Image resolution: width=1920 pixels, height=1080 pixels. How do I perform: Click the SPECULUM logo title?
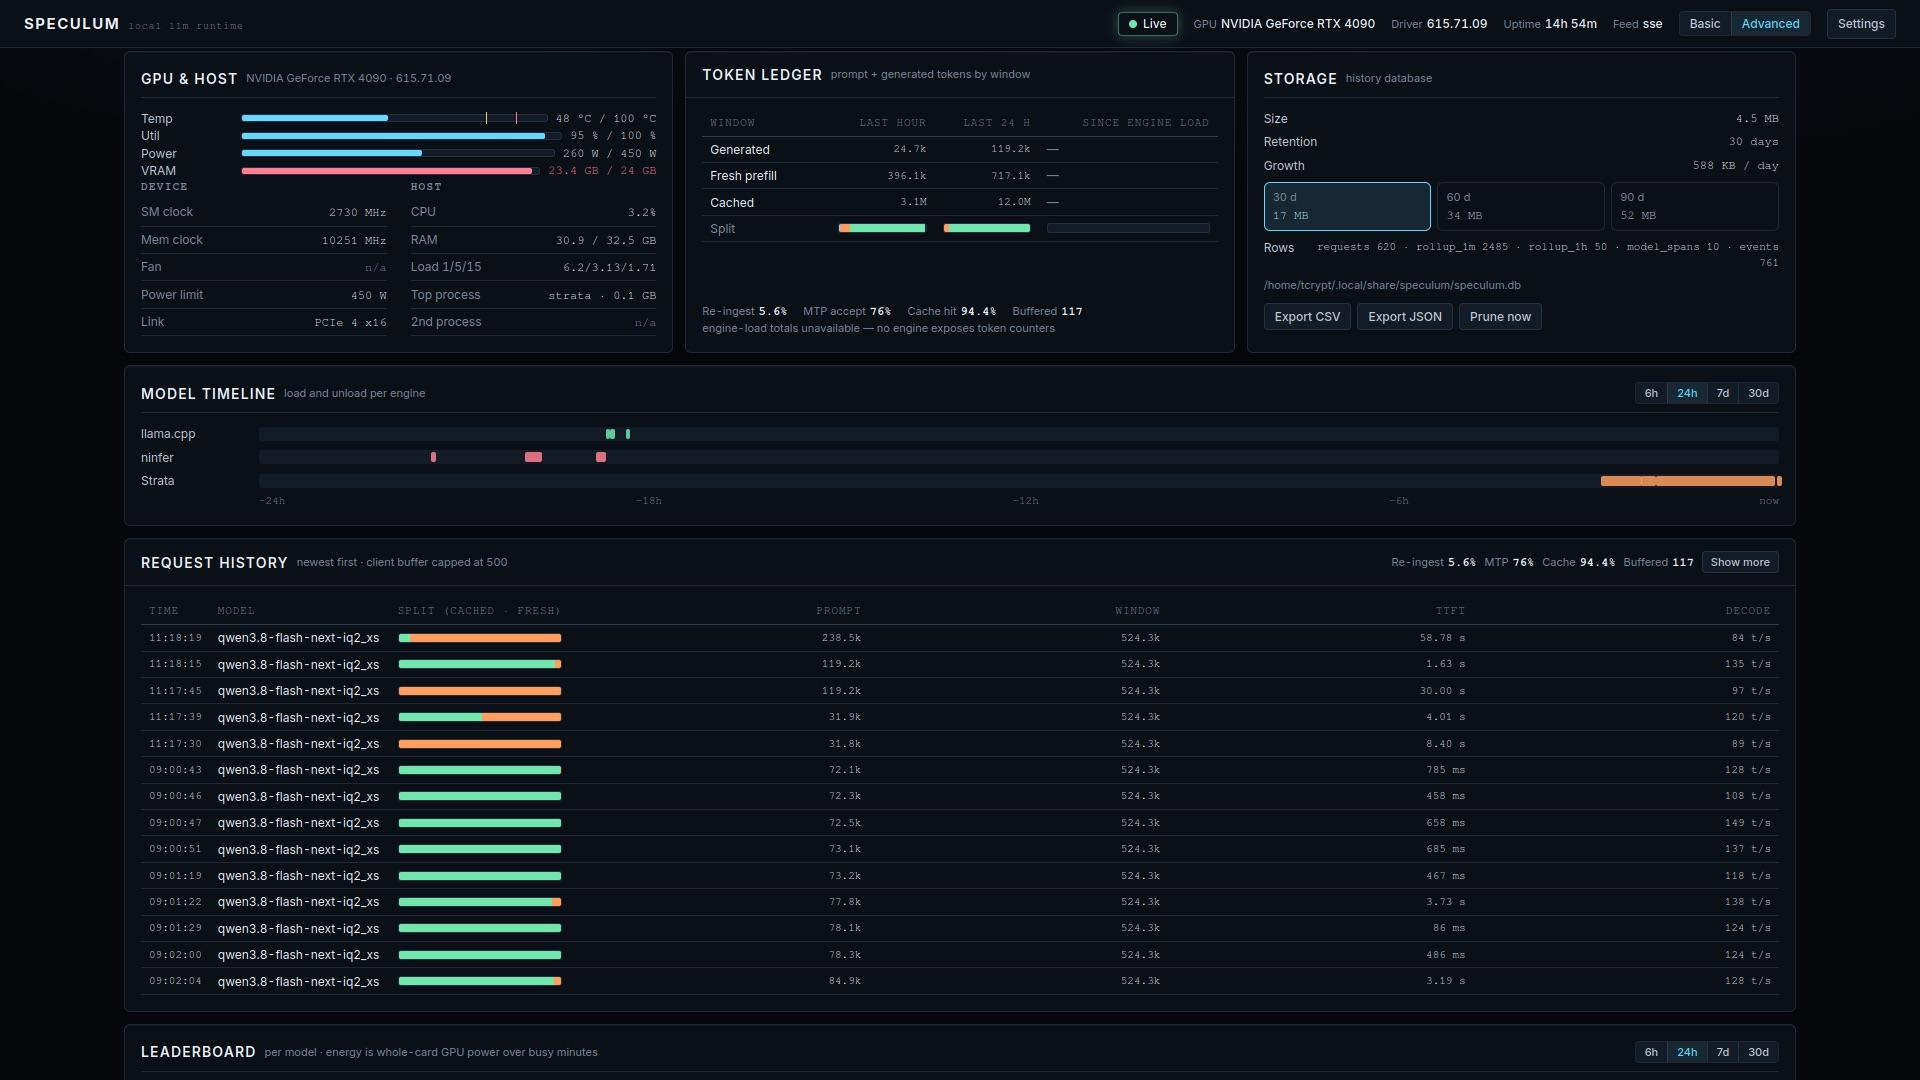pos(71,24)
